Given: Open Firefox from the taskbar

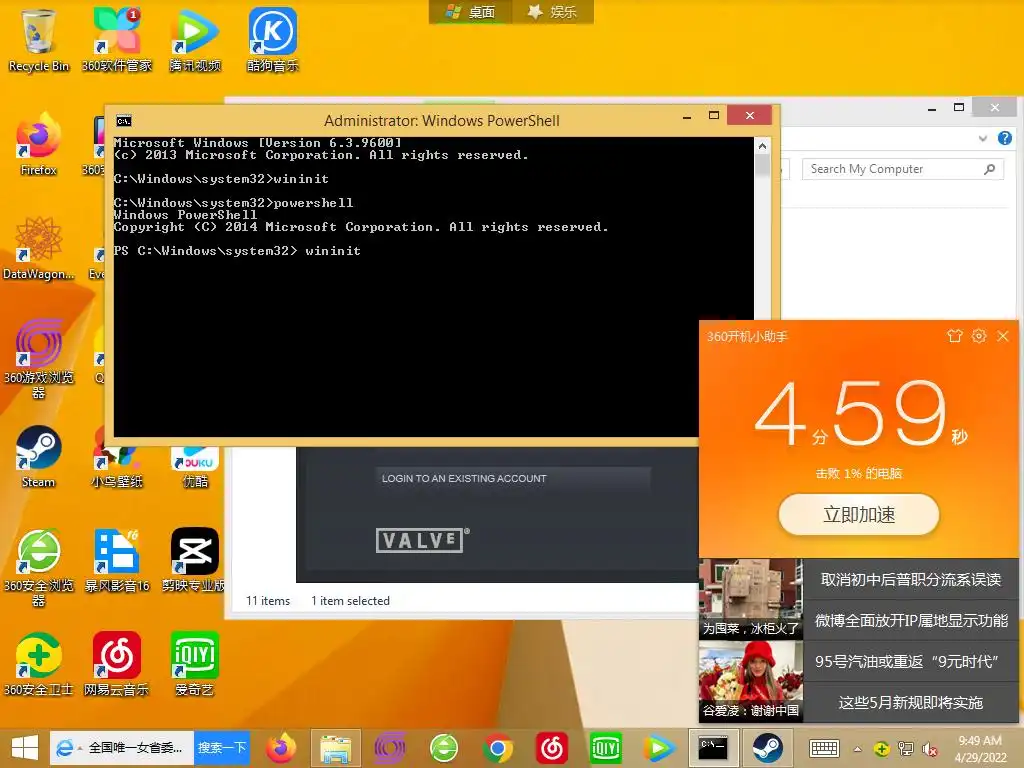Looking at the screenshot, I should pos(281,748).
